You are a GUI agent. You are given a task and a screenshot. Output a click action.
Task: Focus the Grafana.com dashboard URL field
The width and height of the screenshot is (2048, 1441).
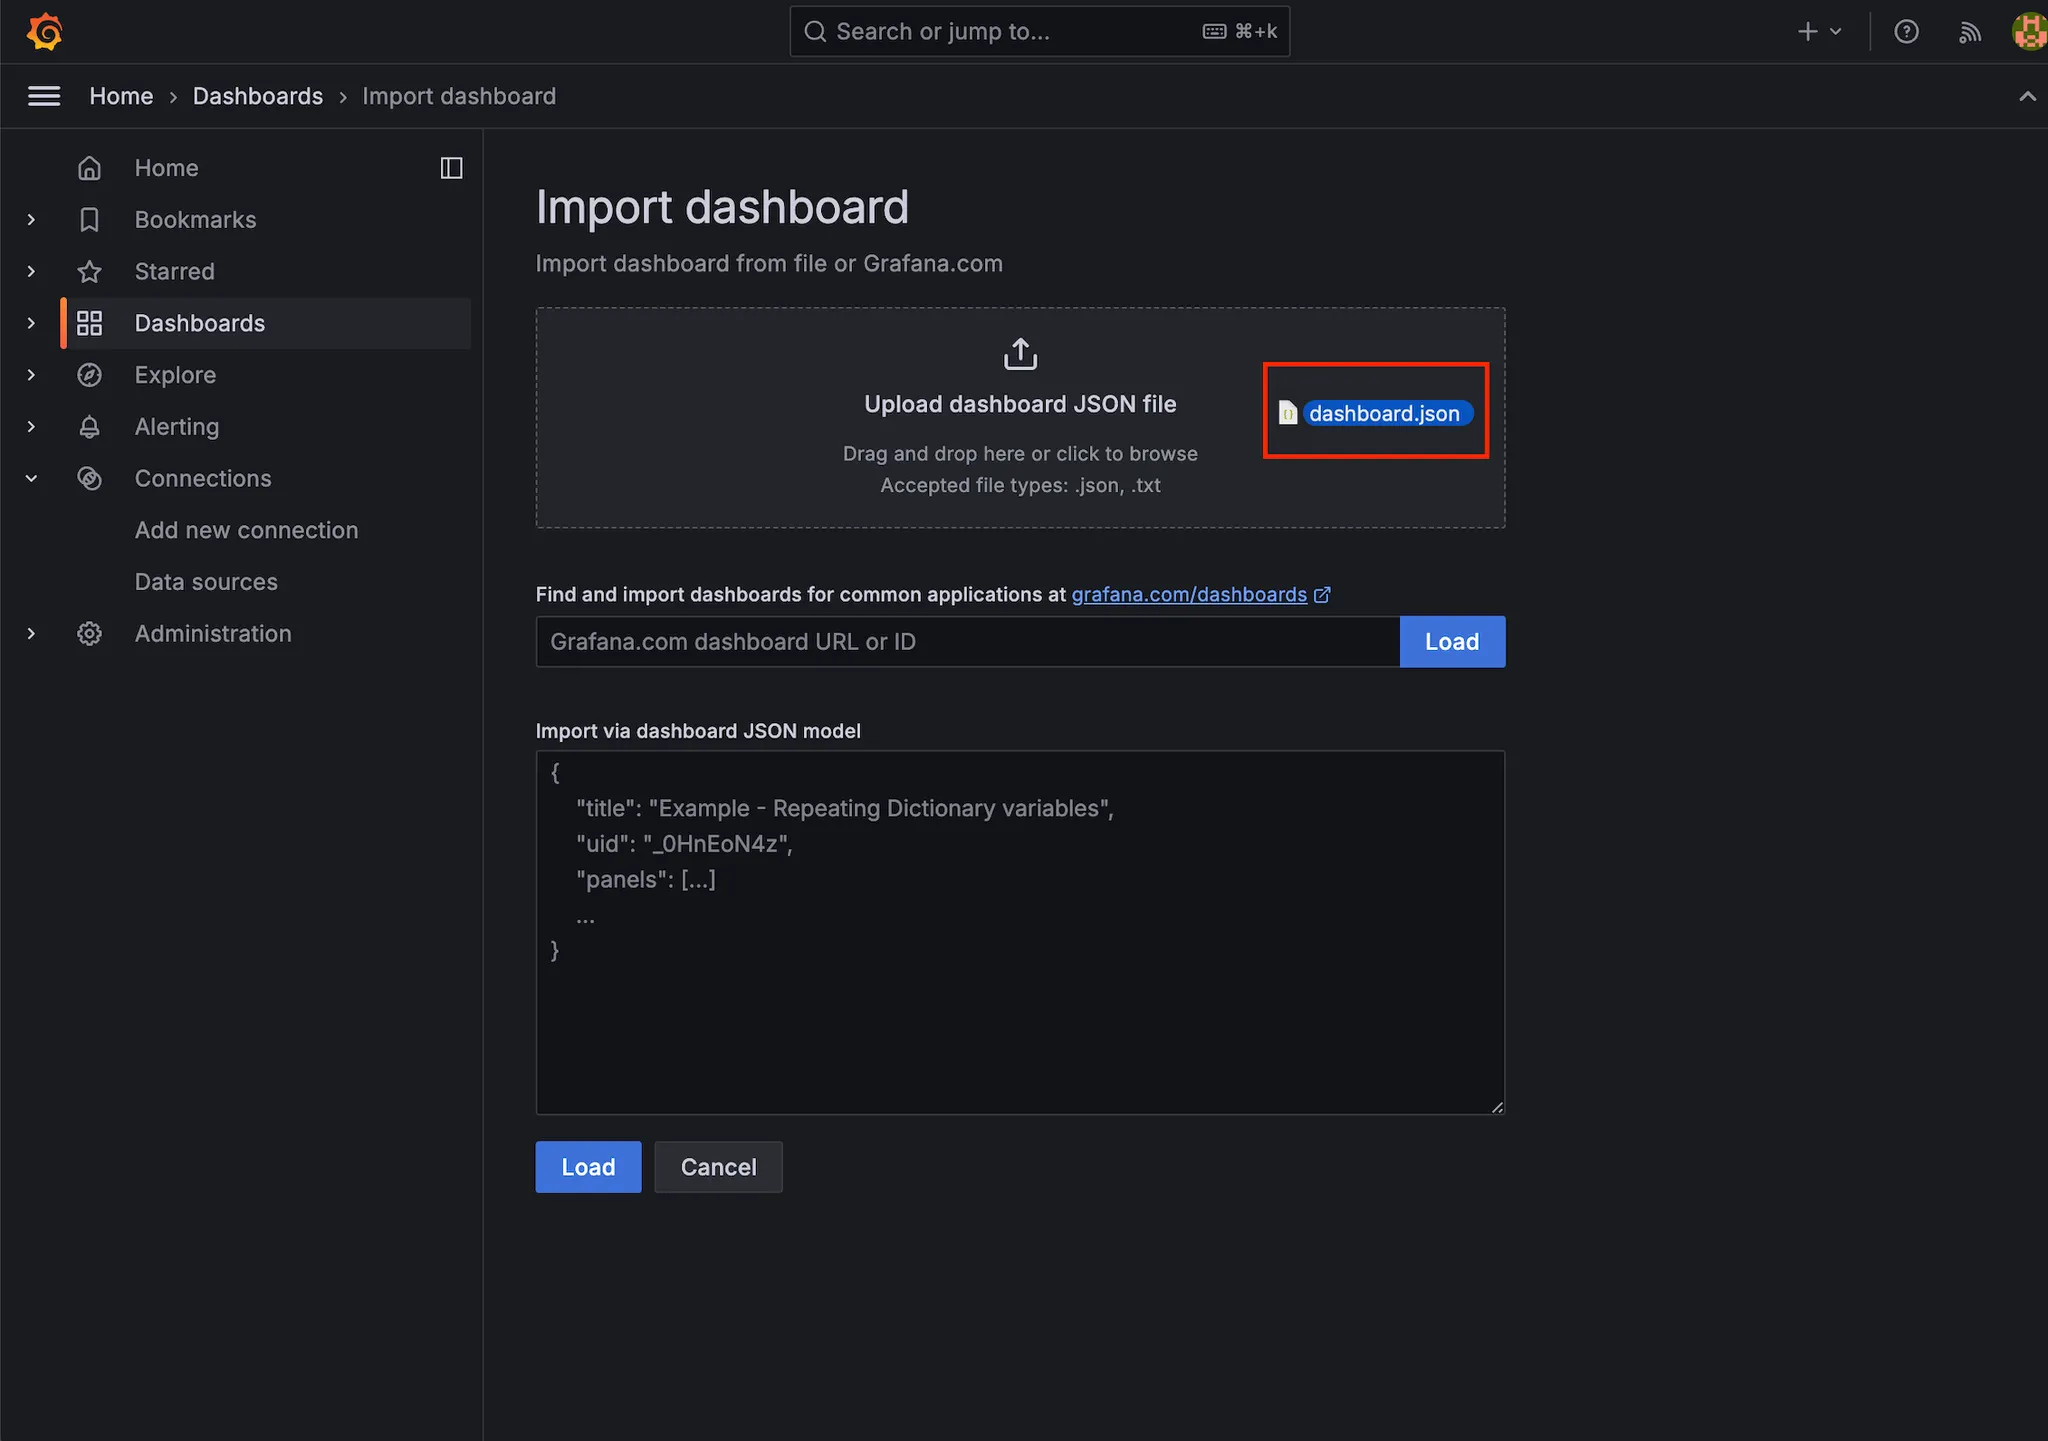coord(967,642)
